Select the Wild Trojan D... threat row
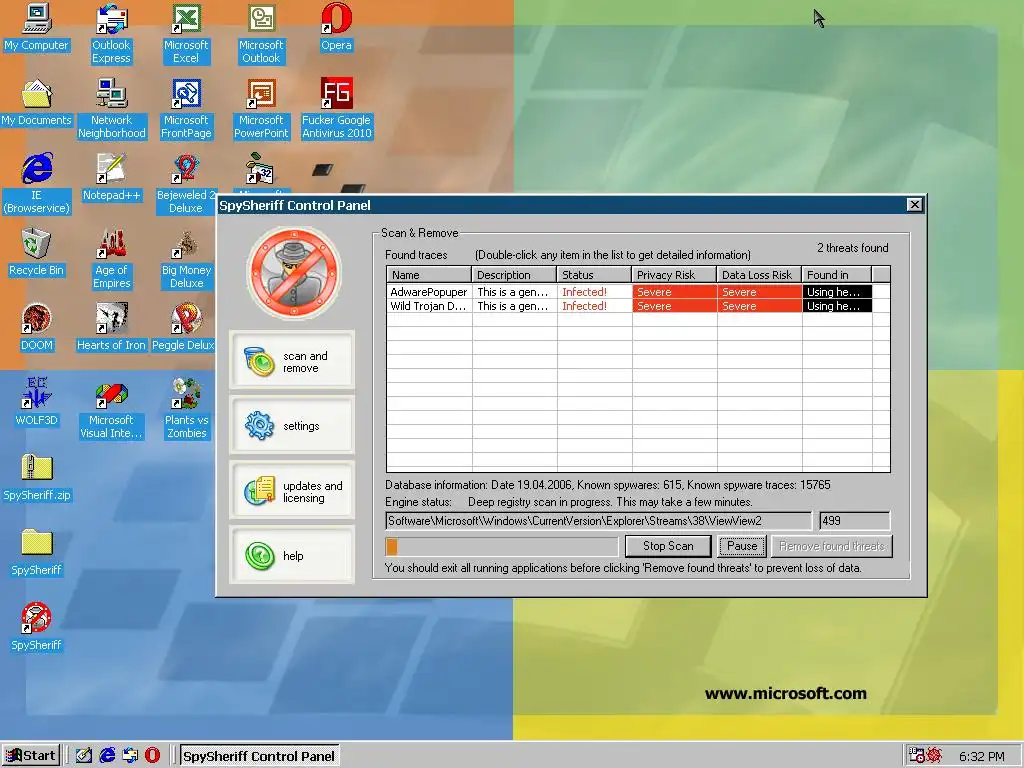Image resolution: width=1024 pixels, height=768 pixels. point(638,306)
